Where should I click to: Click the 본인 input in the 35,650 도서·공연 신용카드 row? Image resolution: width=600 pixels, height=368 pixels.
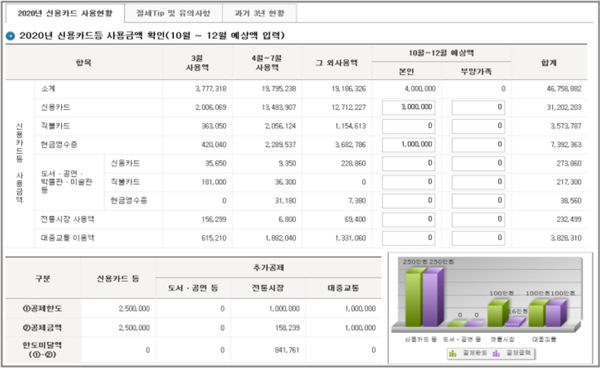[x=408, y=164]
